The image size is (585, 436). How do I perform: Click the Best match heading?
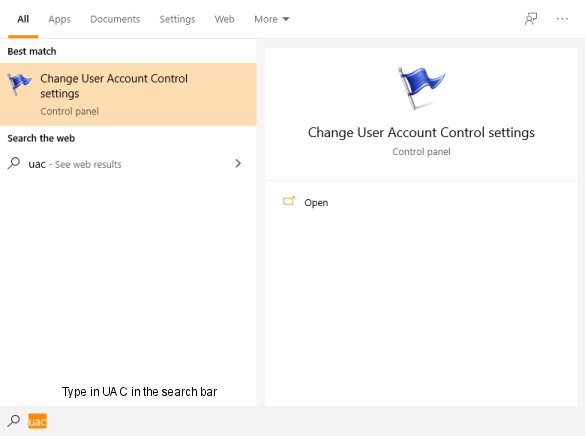[x=32, y=51]
